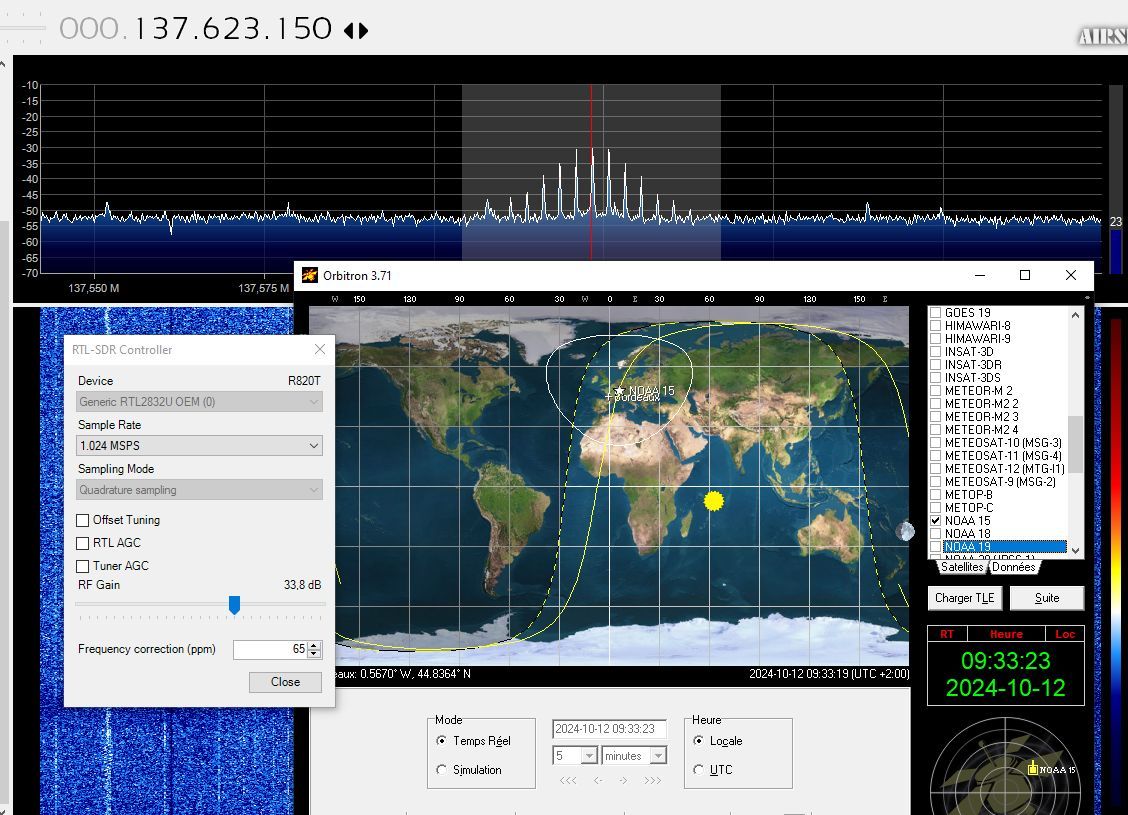Click the 623 digits in the frequency display
Screen dimensions: 1128x815
(x=232, y=29)
